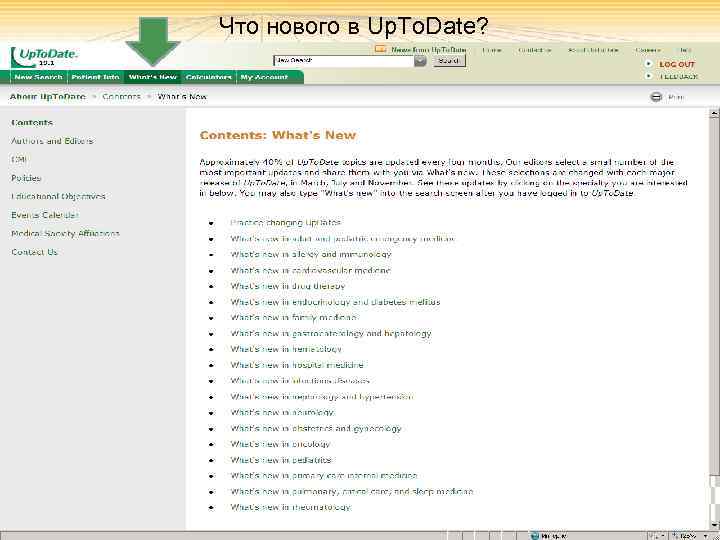Open What's new in nephrology and hypertension
The image size is (720, 540).
(x=321, y=397)
